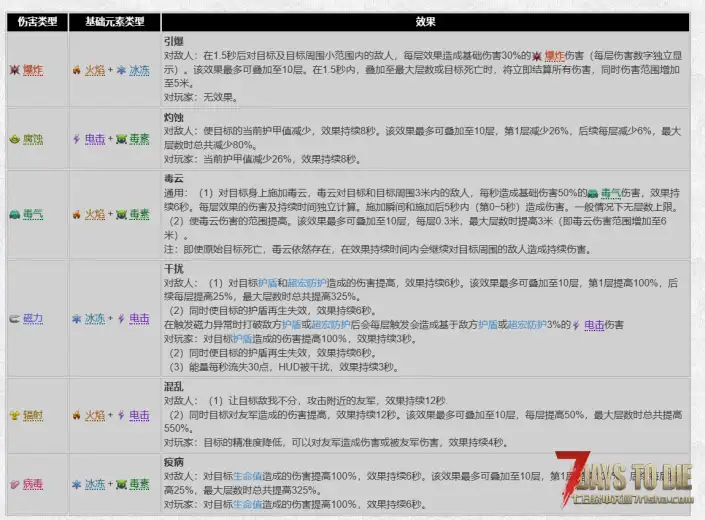
Task: Click the 冰冻 snowflake icon in the 磁力 row
Action: pos(76,319)
